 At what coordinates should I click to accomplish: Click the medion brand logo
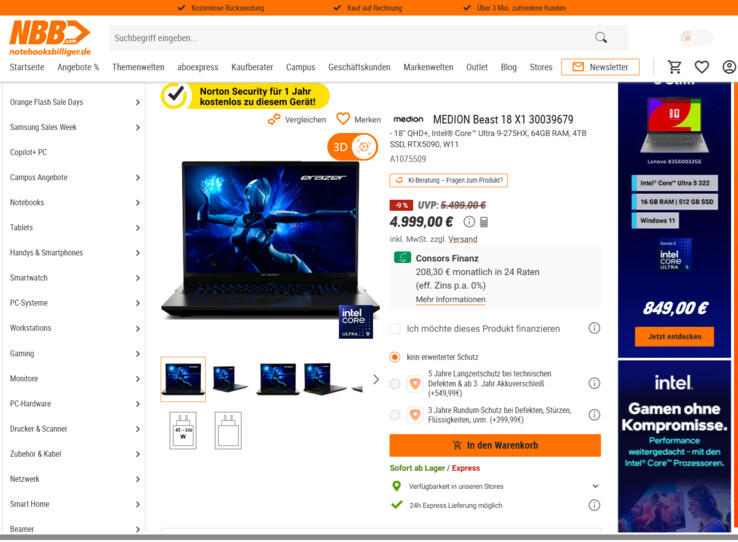tap(408, 120)
